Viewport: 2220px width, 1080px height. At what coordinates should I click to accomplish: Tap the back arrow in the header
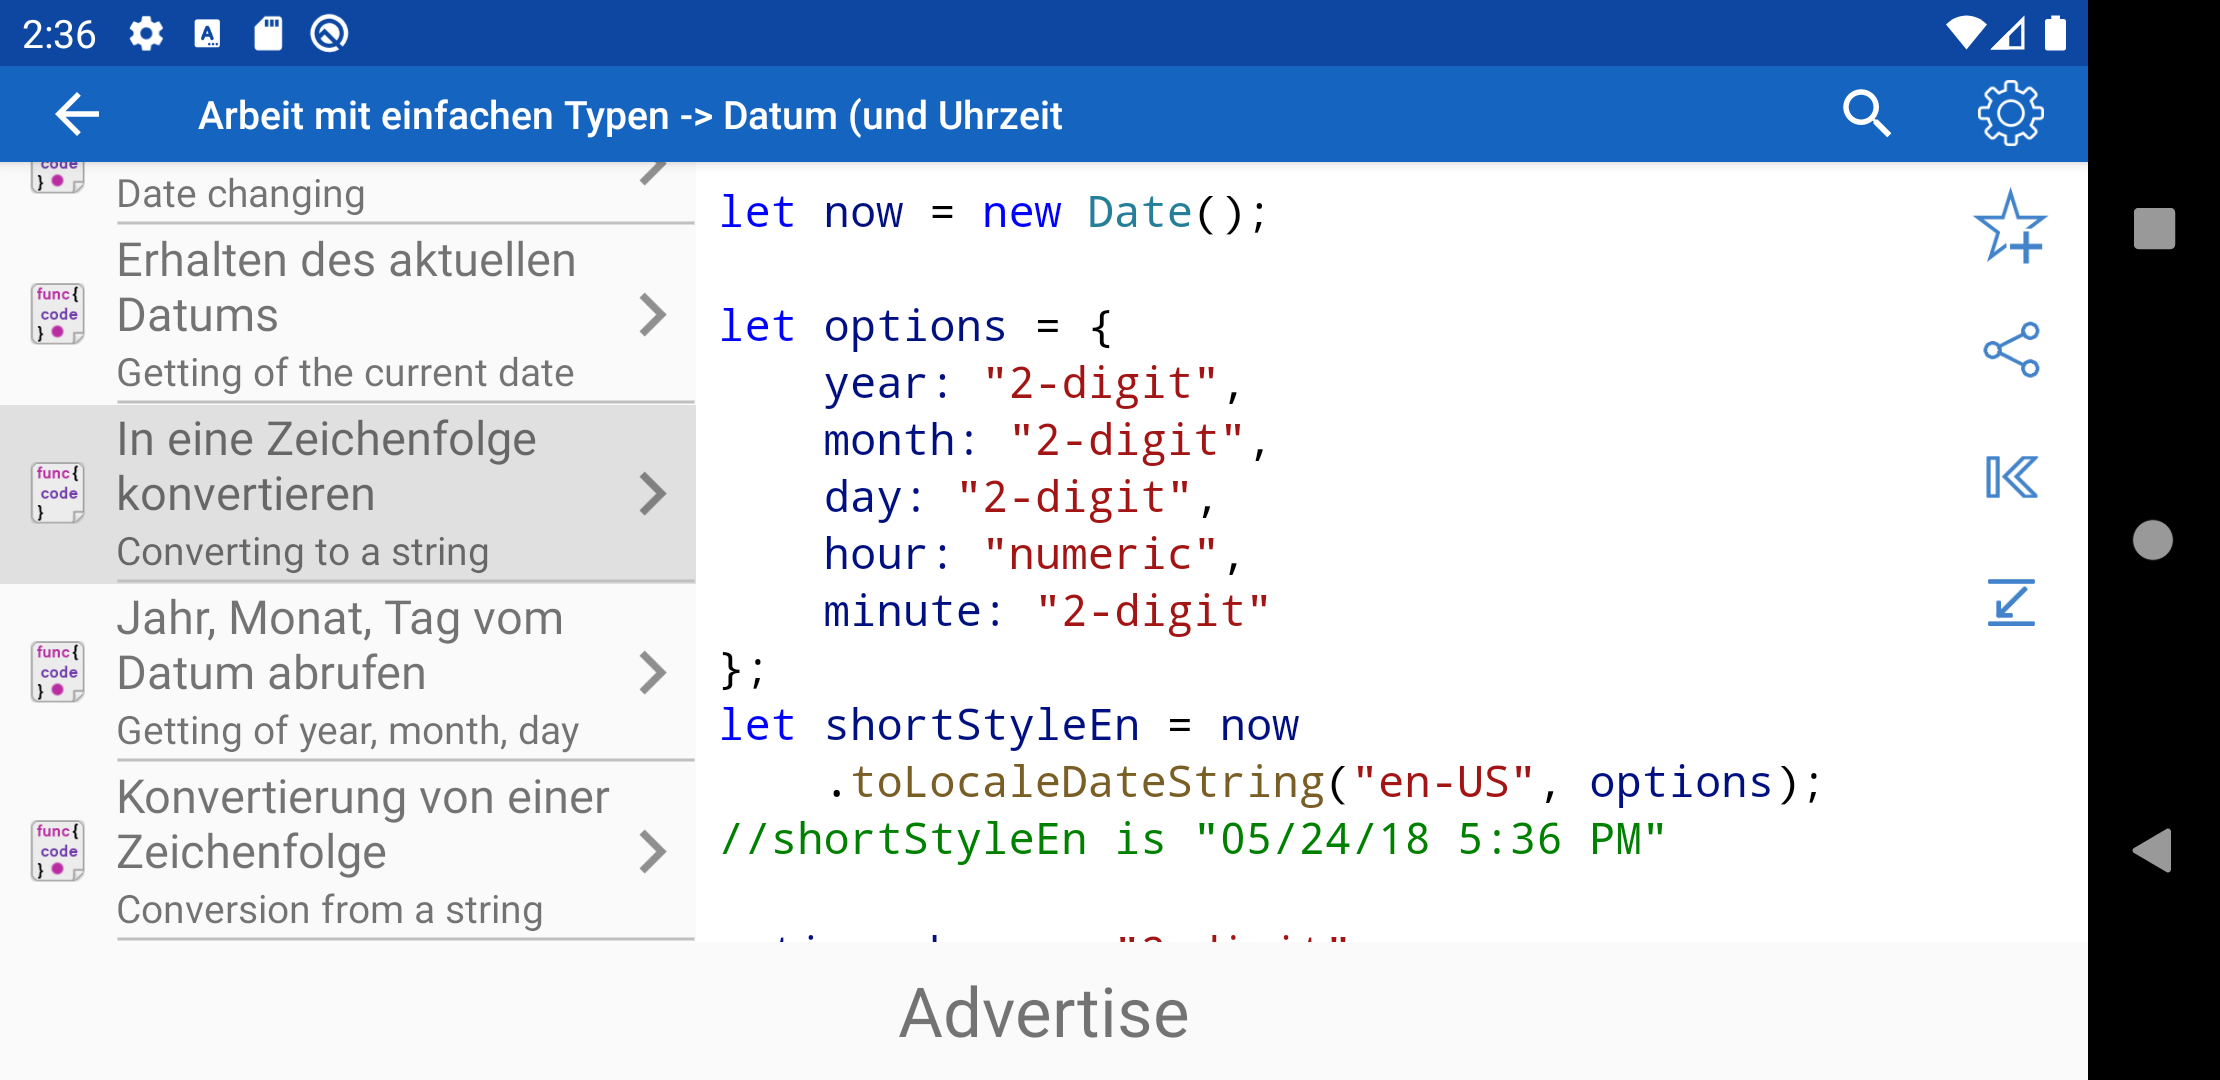pyautogui.click(x=77, y=115)
